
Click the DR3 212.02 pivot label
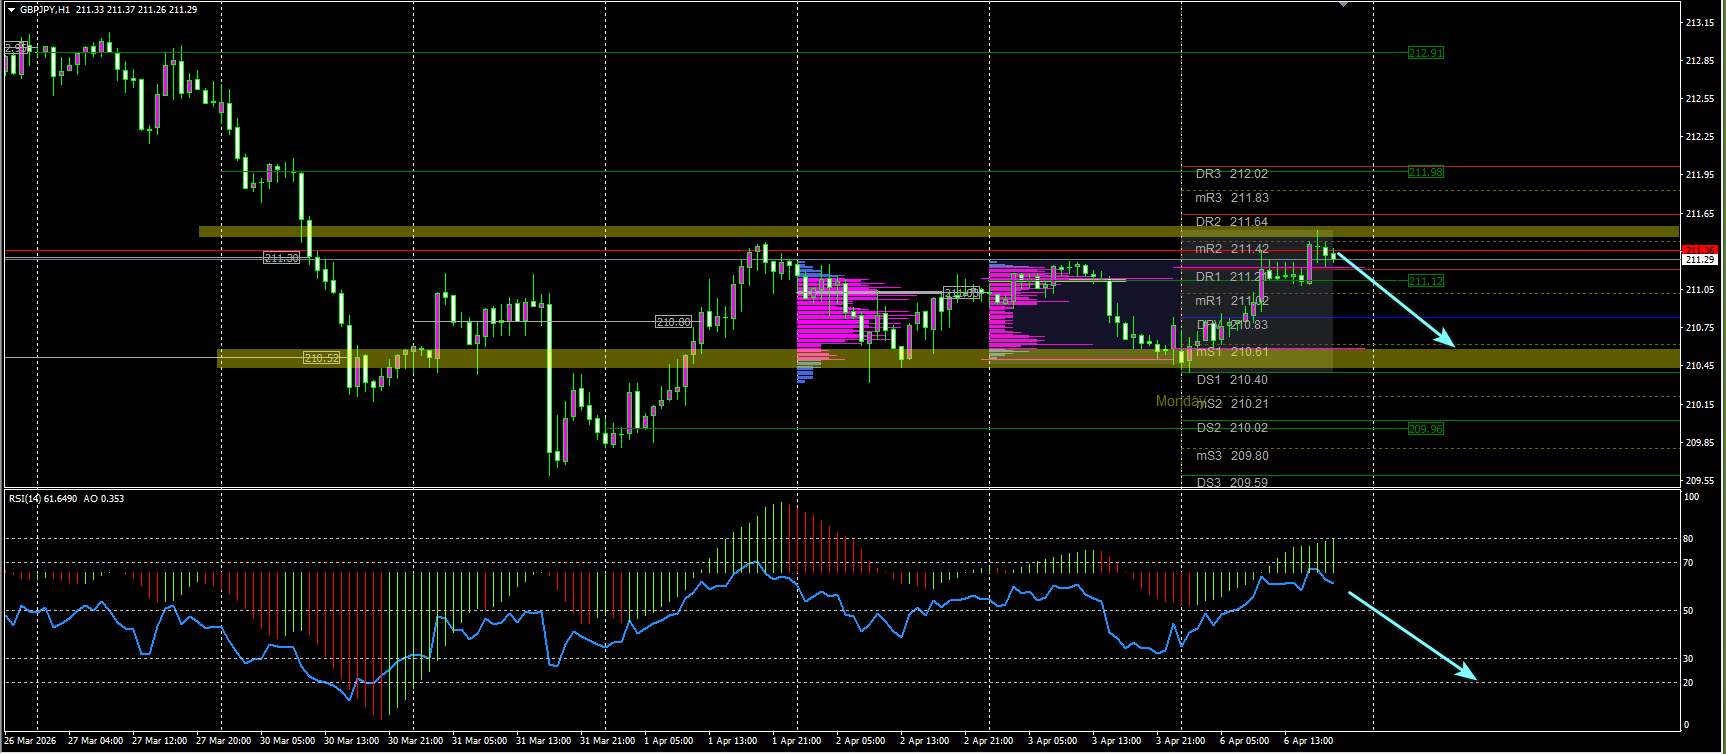[x=1232, y=174]
